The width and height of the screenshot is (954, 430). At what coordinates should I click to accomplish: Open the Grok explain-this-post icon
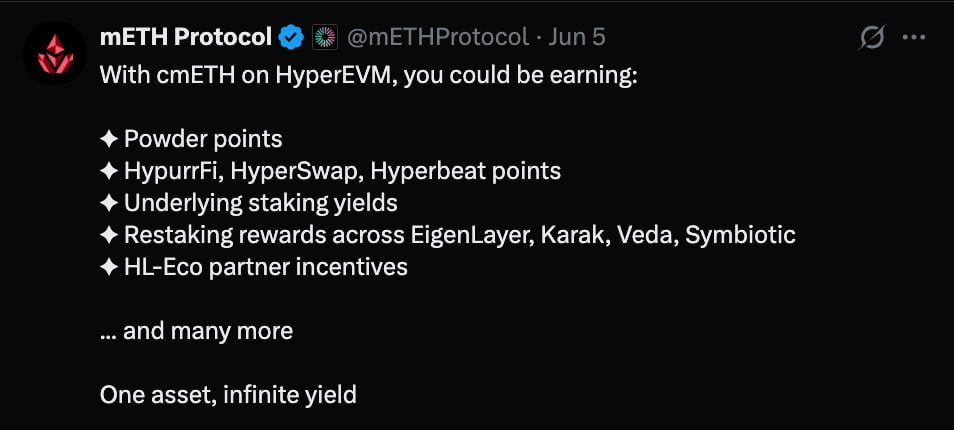(872, 38)
